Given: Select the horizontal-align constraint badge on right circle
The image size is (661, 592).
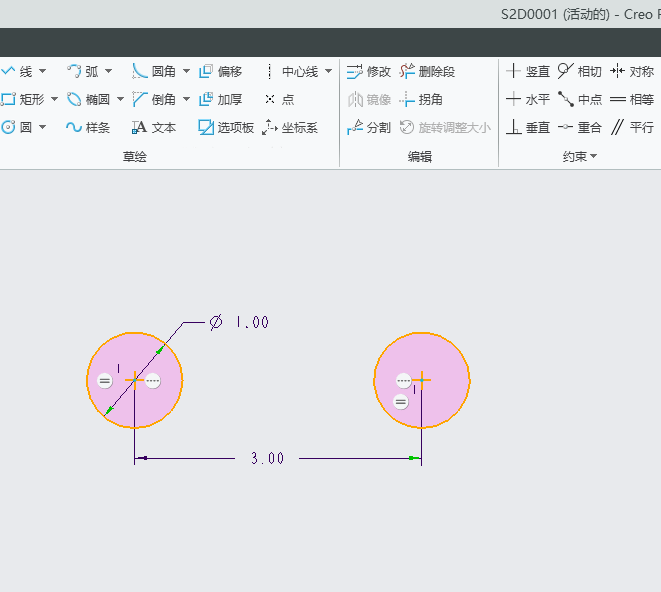Looking at the screenshot, I should [404, 381].
